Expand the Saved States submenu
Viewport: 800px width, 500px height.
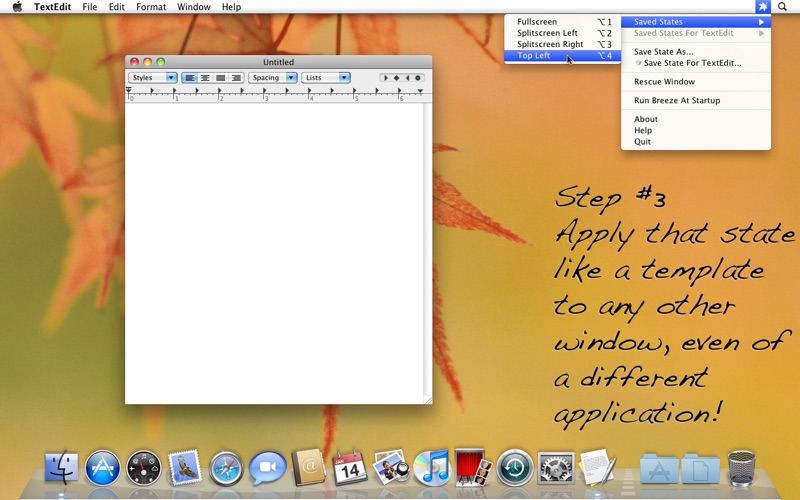point(696,22)
